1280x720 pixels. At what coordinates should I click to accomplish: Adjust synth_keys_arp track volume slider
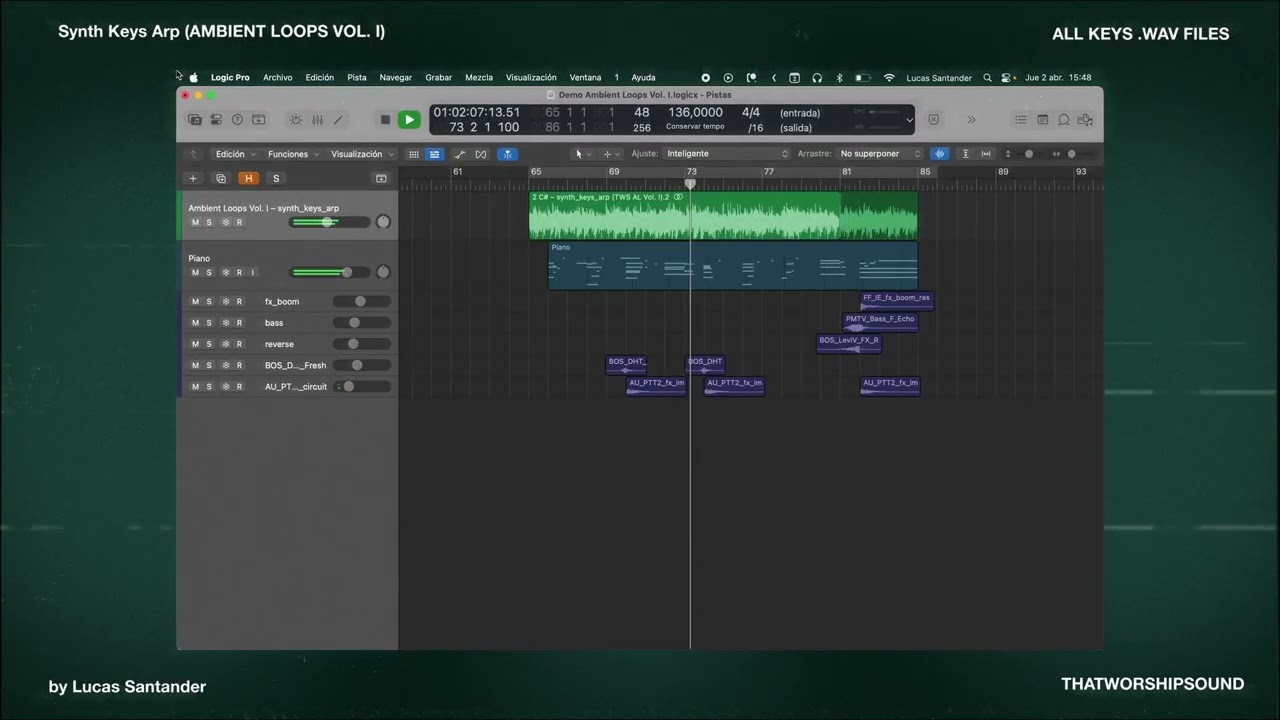tap(330, 222)
